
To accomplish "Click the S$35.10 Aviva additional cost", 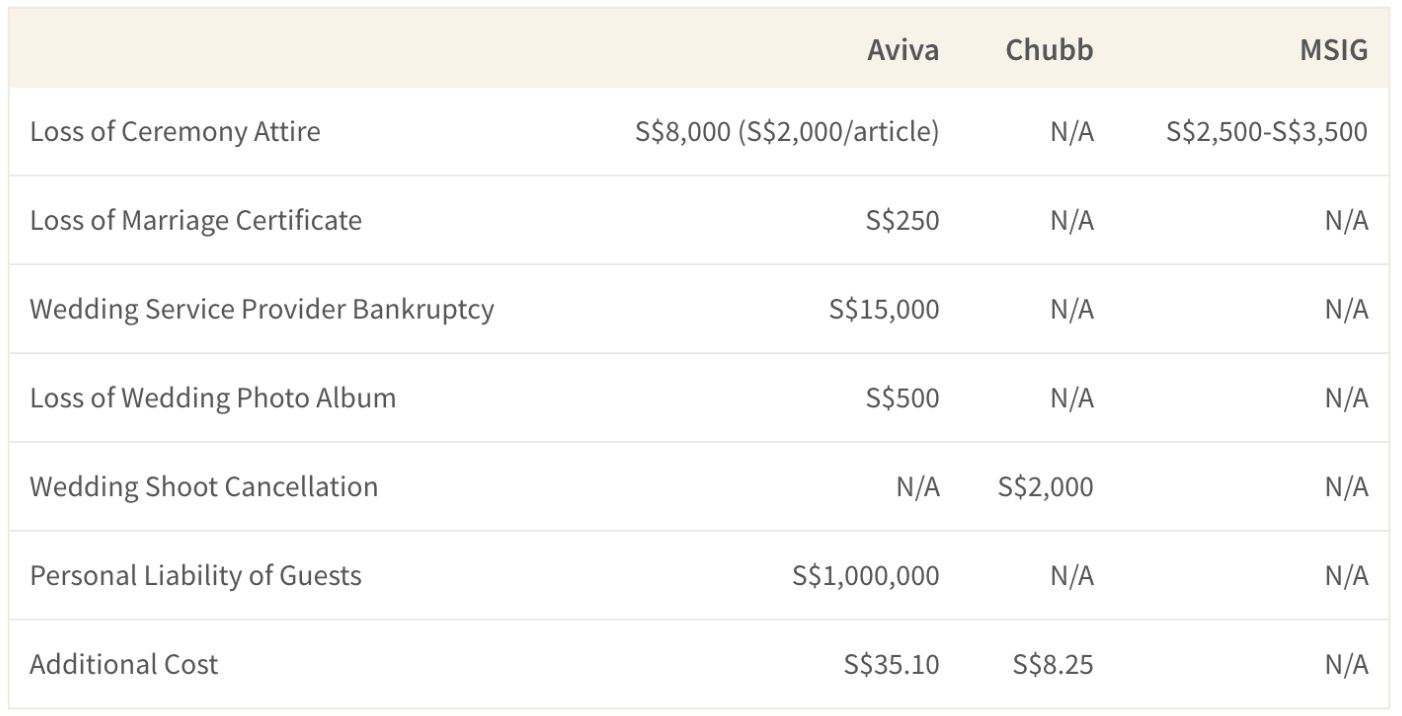I will (892, 665).
